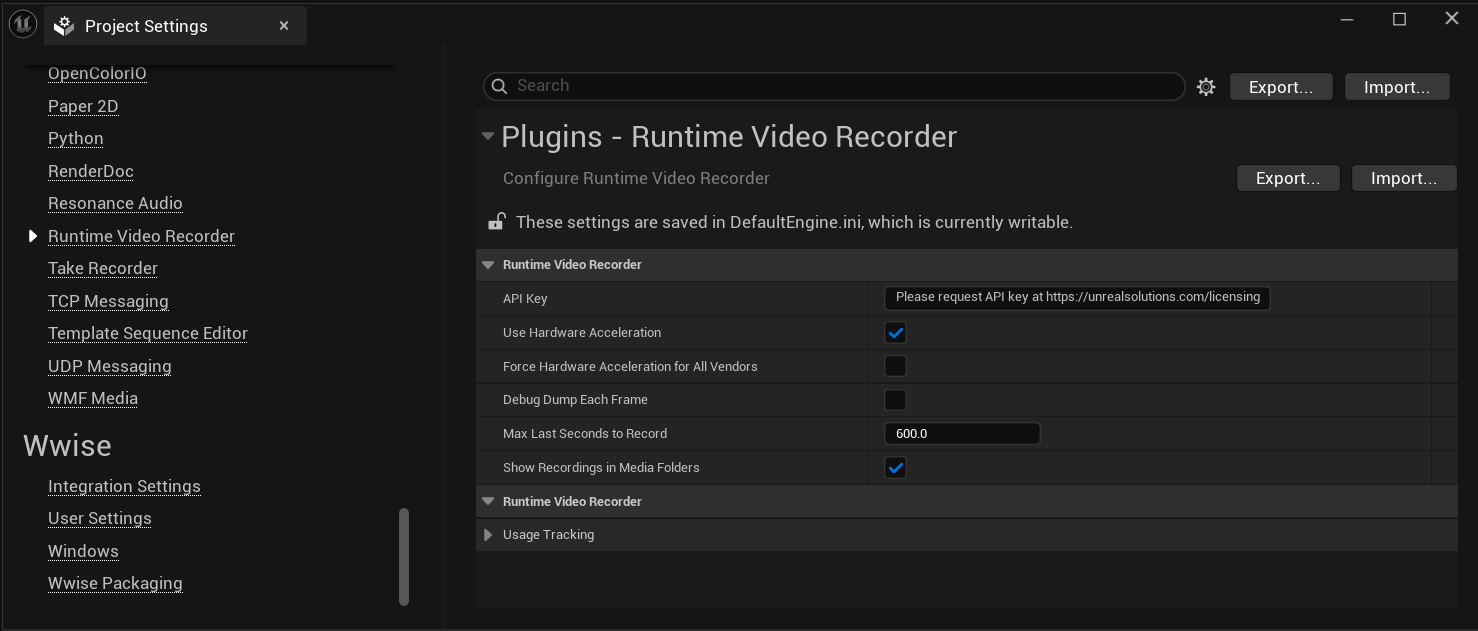Toggle Show Recordings in Media Folders
1478x631 pixels.
tap(895, 468)
